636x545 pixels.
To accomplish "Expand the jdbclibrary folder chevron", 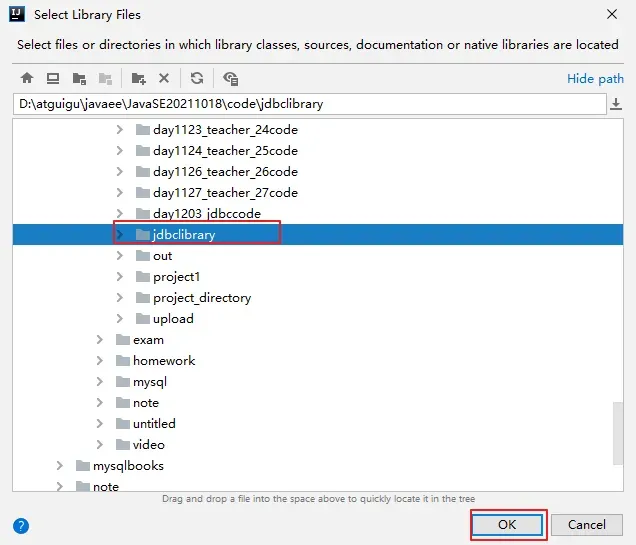I will point(120,235).
